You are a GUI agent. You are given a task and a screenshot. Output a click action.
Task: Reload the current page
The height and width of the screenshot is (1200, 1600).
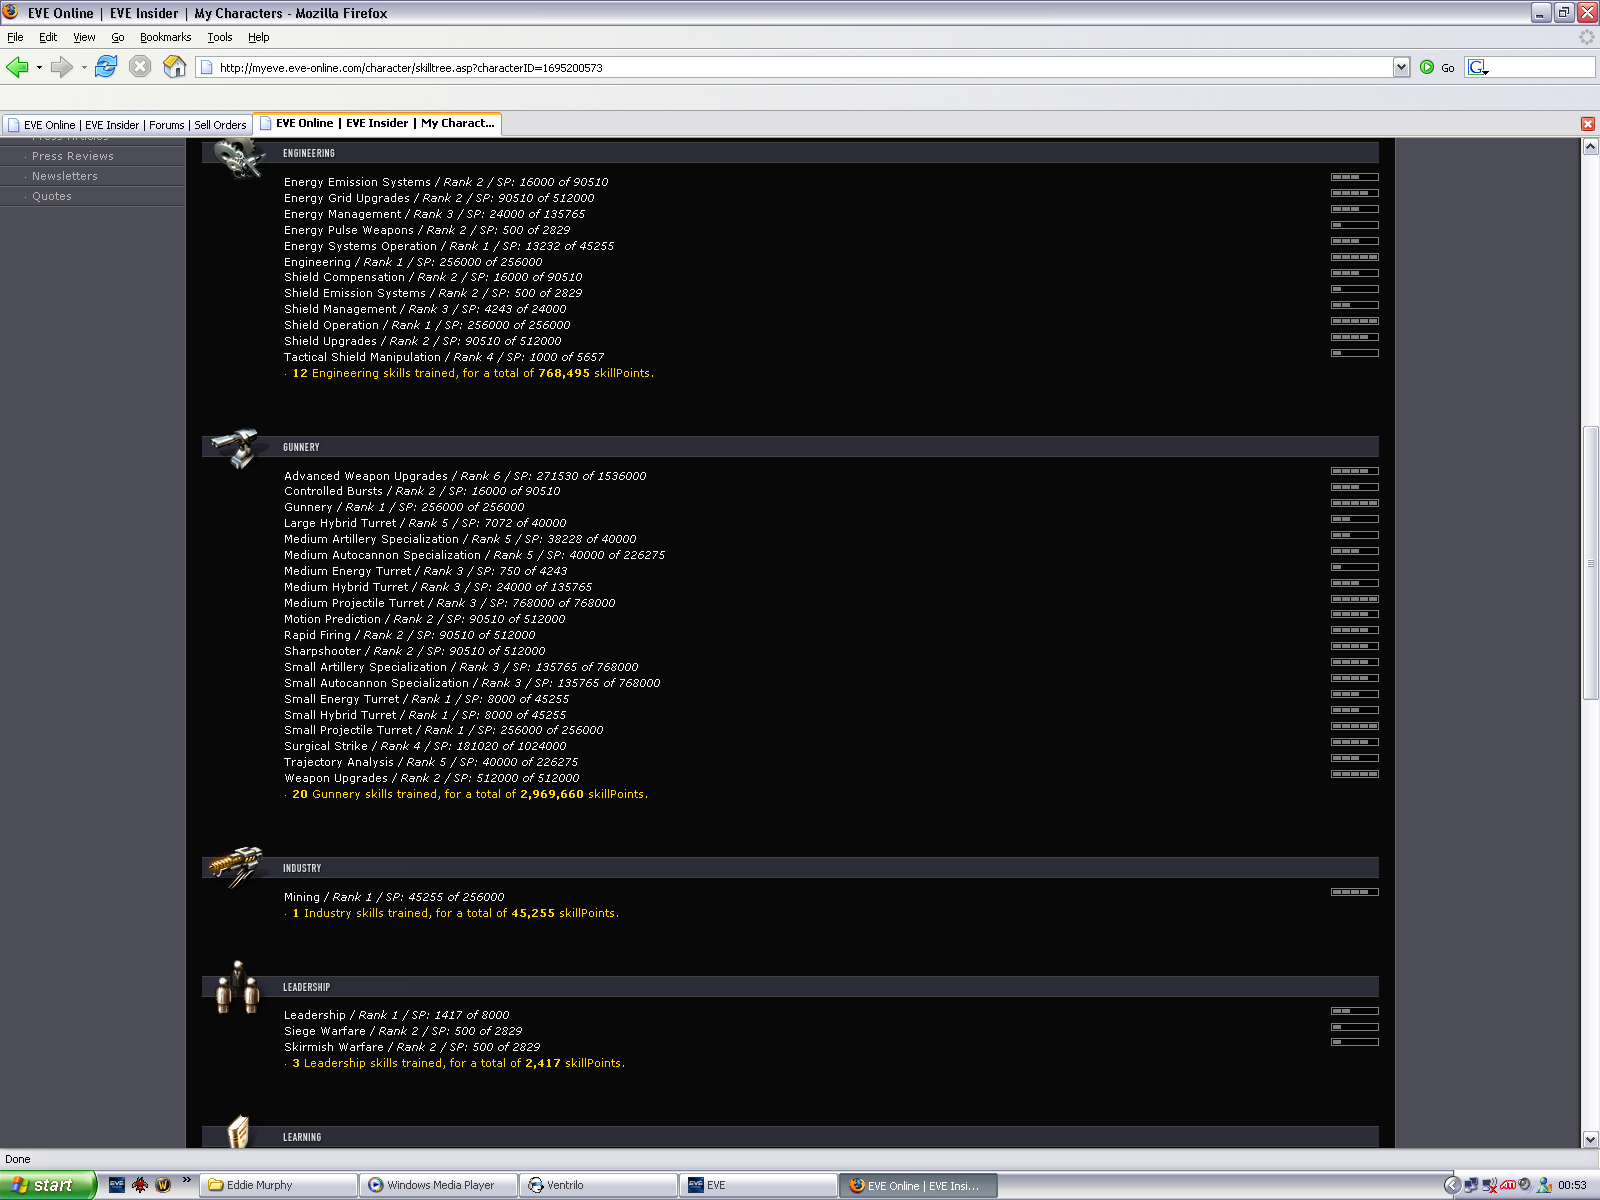coord(106,67)
